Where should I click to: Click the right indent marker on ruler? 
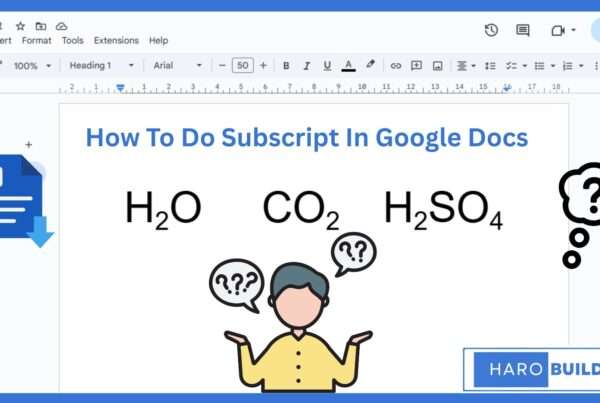[x=507, y=88]
